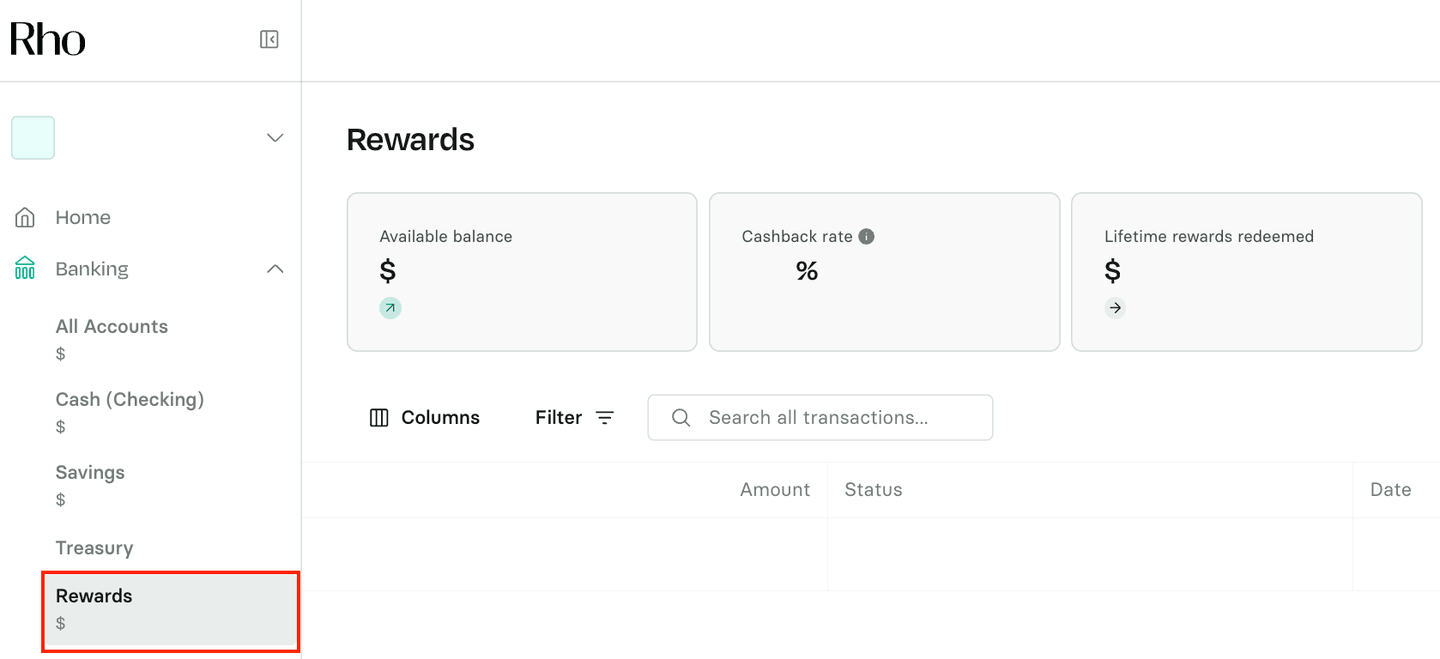The height and width of the screenshot is (659, 1440).
Task: Click the Banking building icon
Action: pos(25,268)
